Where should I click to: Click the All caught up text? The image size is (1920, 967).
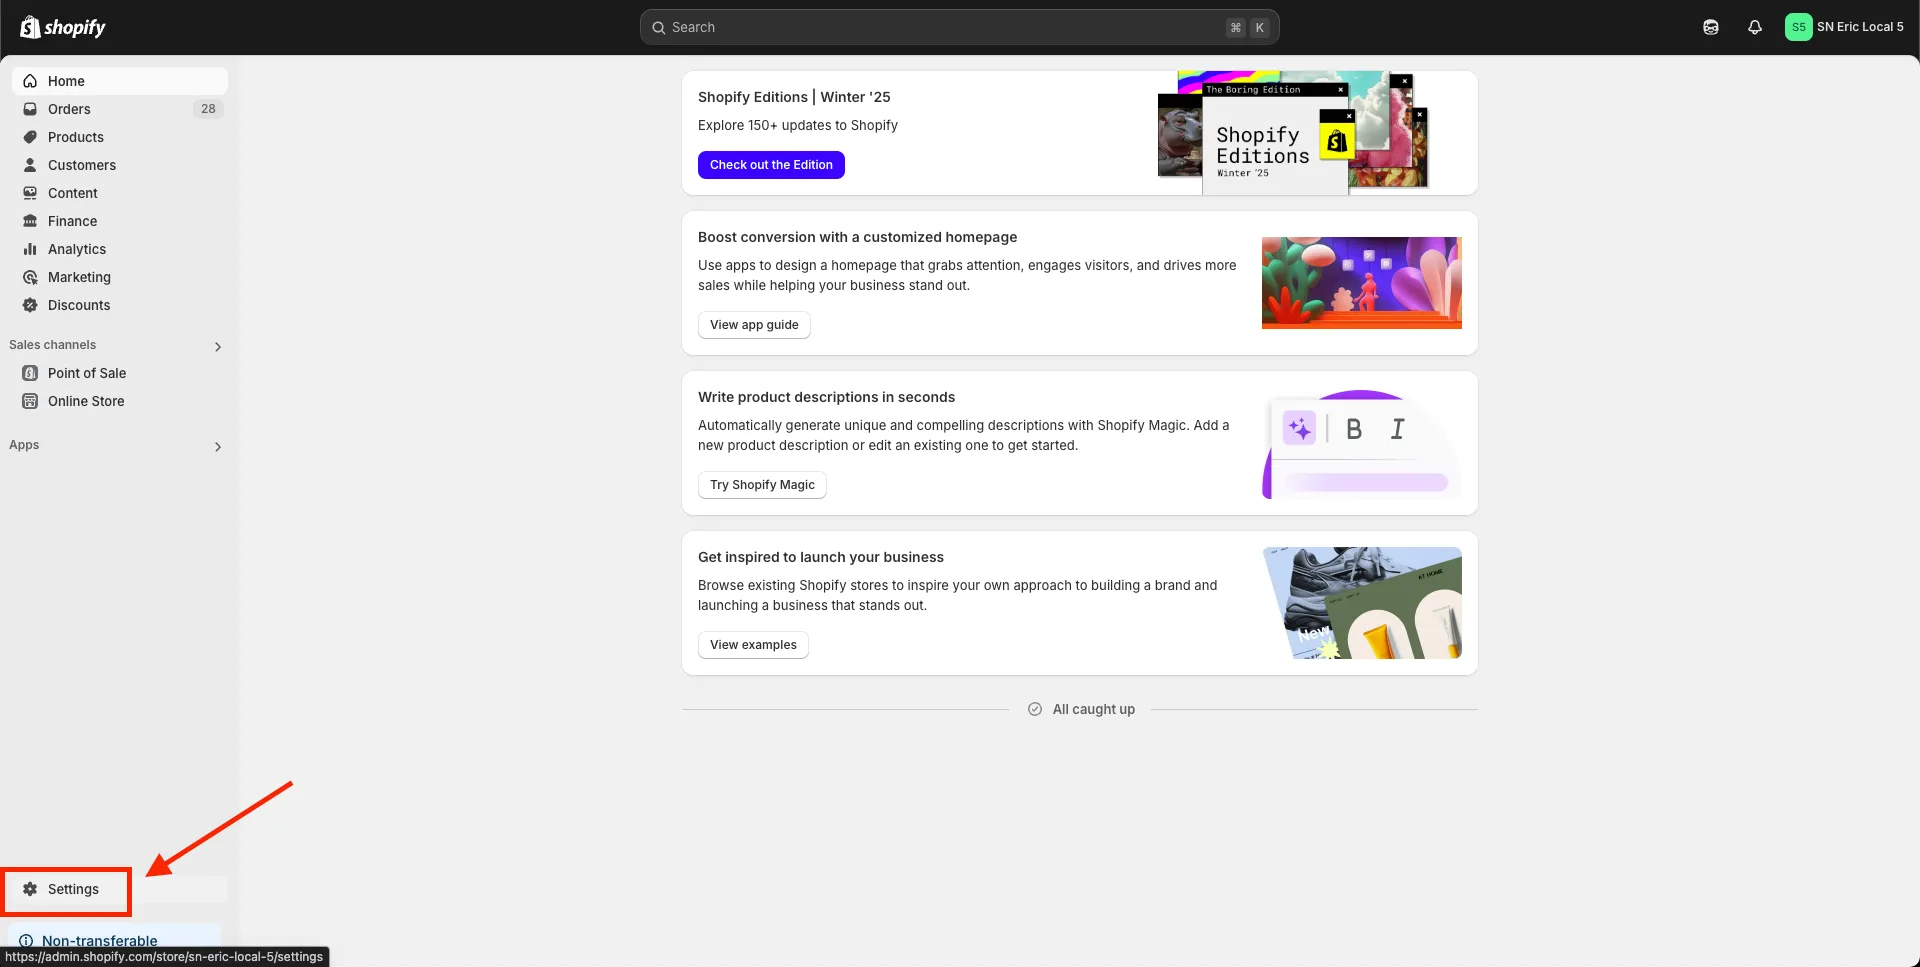point(1094,709)
